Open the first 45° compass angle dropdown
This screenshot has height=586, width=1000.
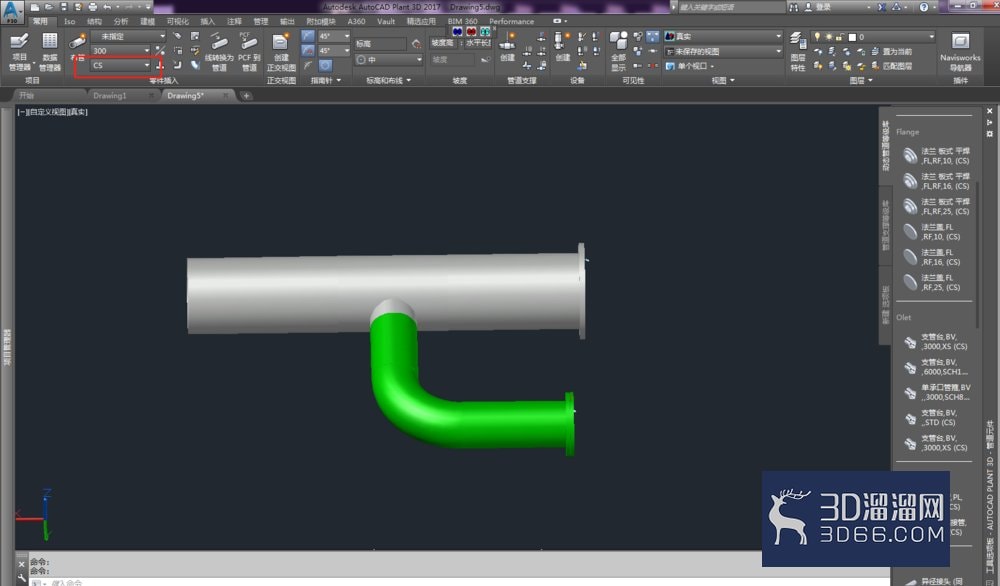point(335,36)
